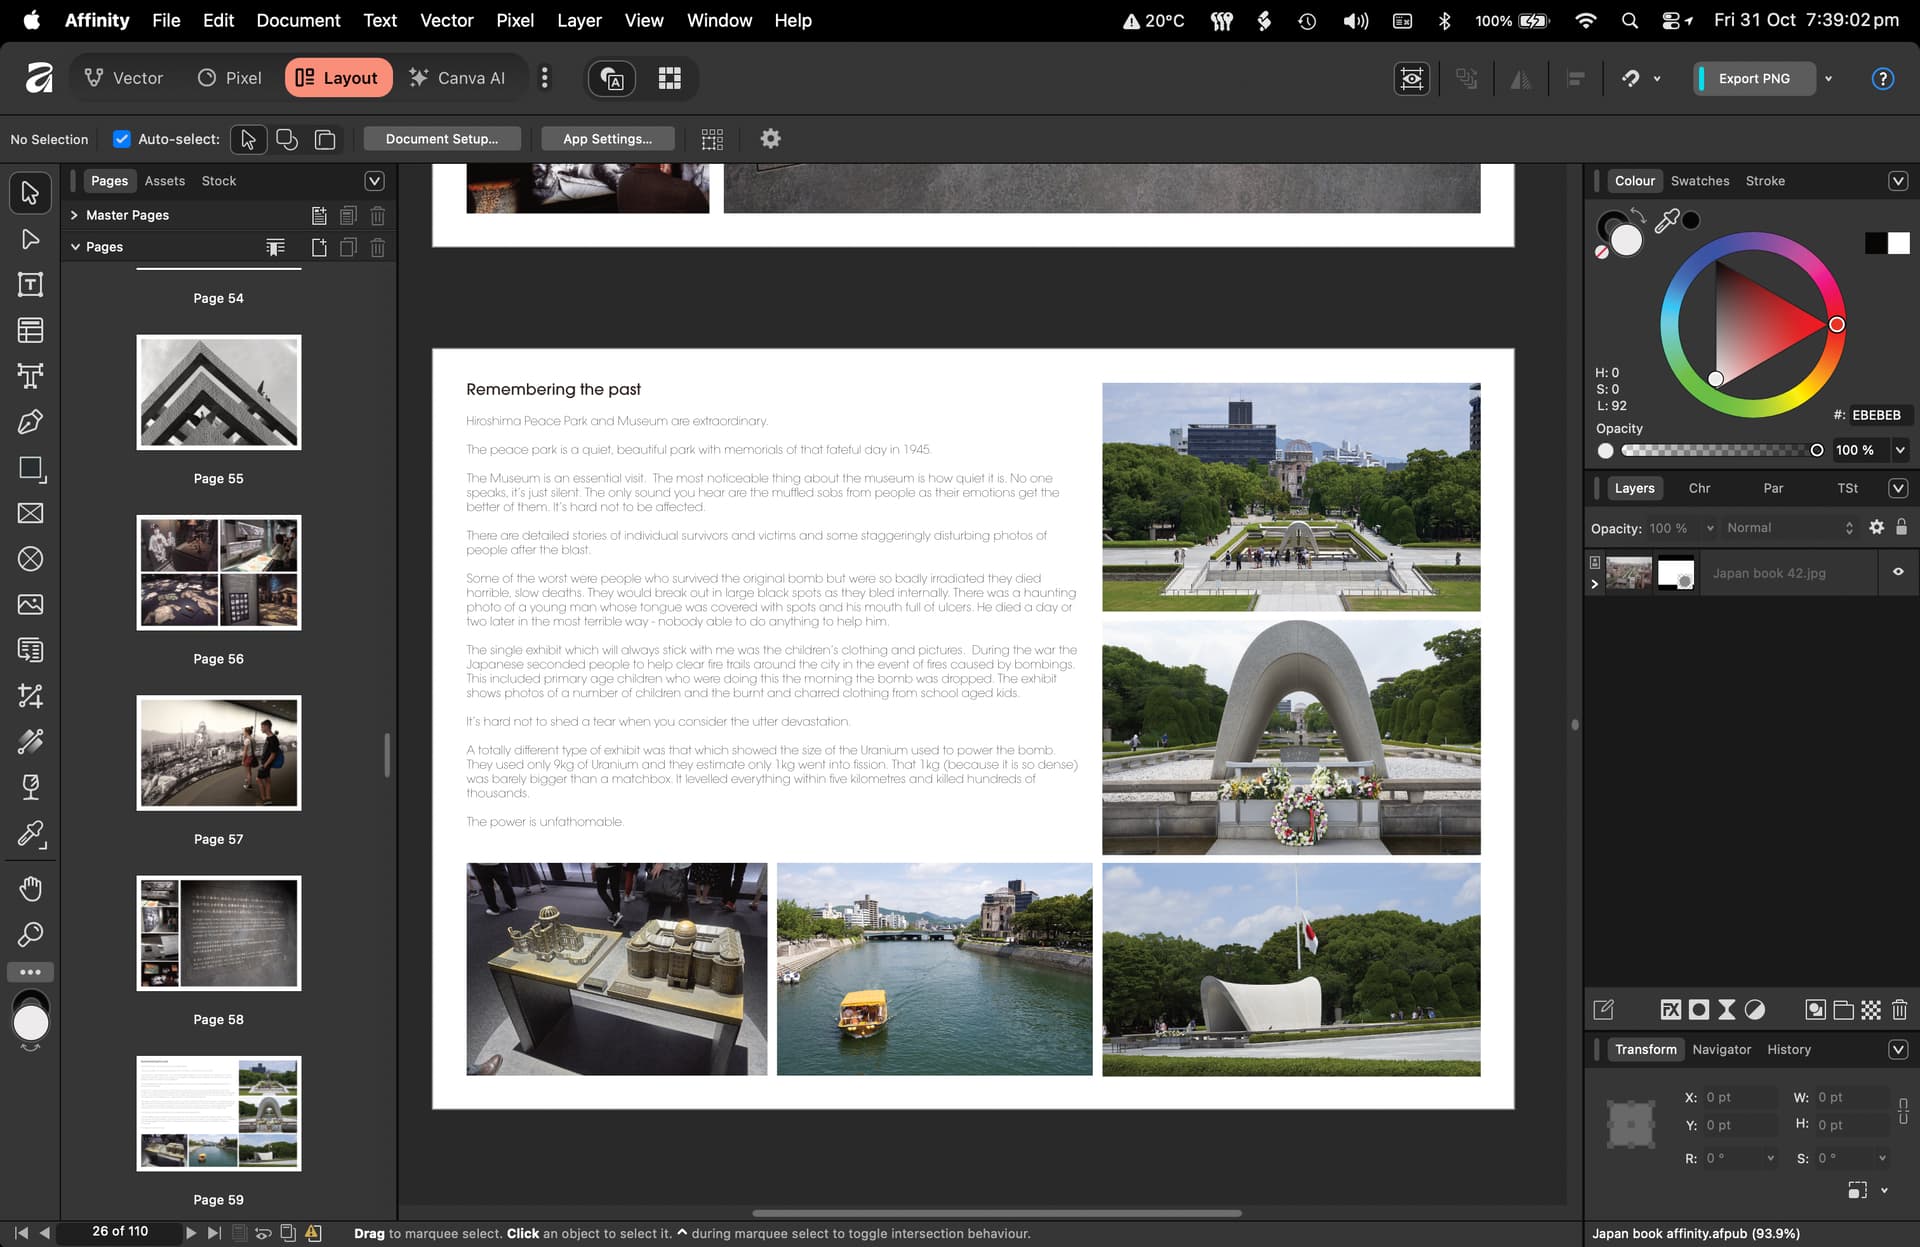The image size is (1920, 1247).
Task: Expand the Master Pages section
Action: 74,215
